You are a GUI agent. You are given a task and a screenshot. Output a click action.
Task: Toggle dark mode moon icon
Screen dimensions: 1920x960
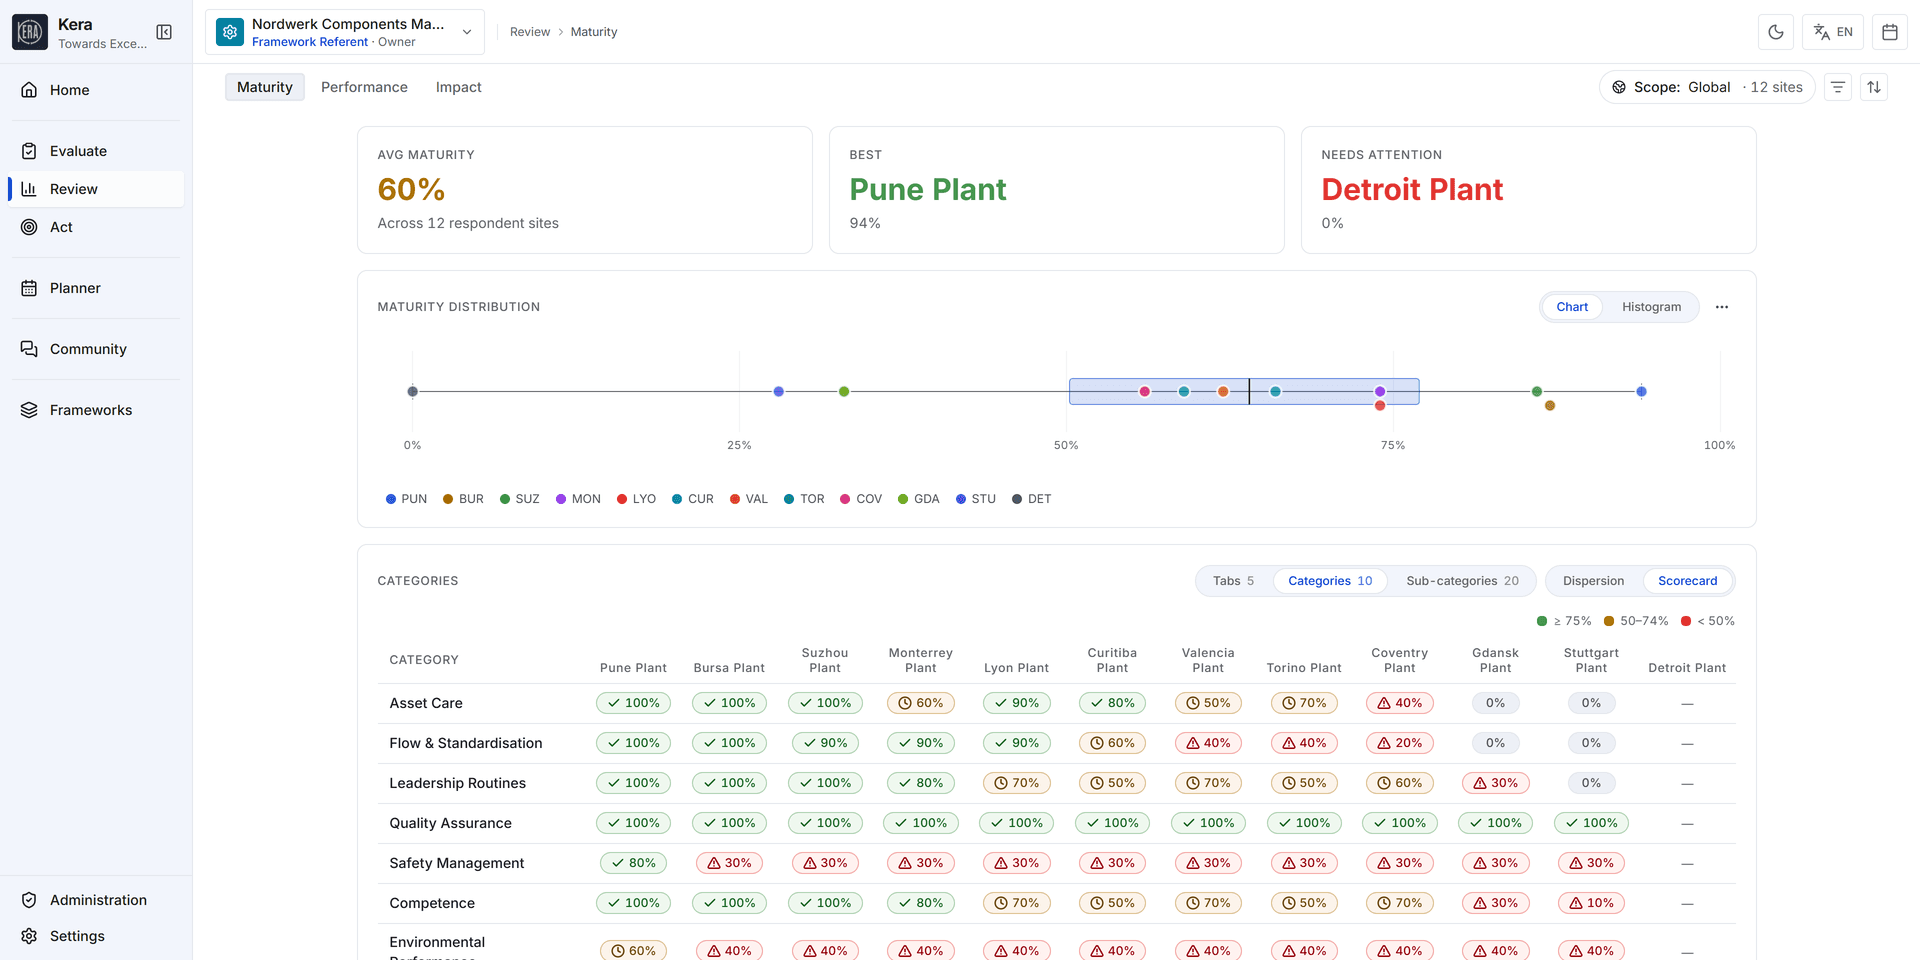tap(1776, 32)
